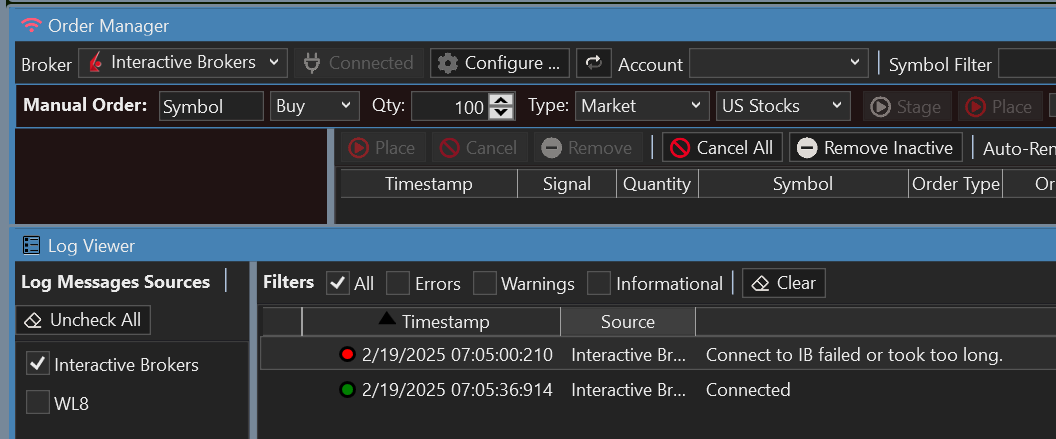The image size is (1056, 439).
Task: Open the US Stocks dropdown
Action: pyautogui.click(x=783, y=106)
